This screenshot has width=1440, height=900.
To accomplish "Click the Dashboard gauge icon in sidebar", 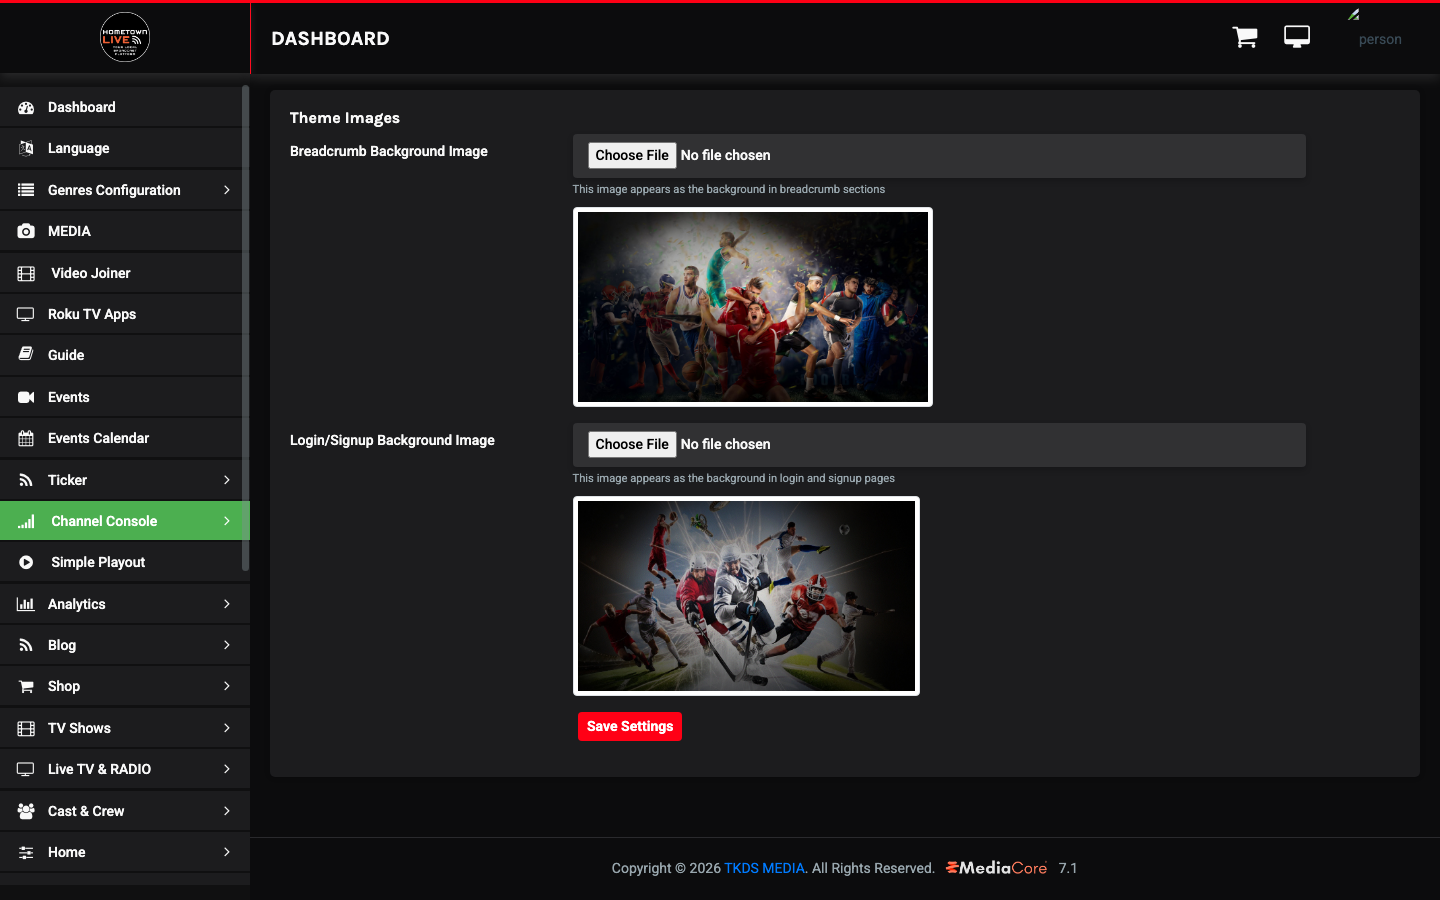I will (x=26, y=107).
